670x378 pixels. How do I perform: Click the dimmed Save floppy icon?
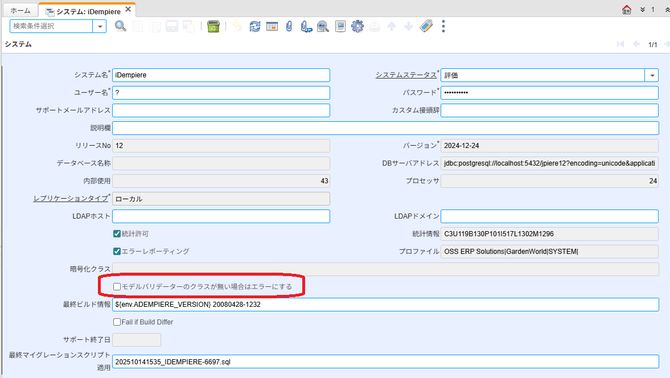pyautogui.click(x=172, y=26)
